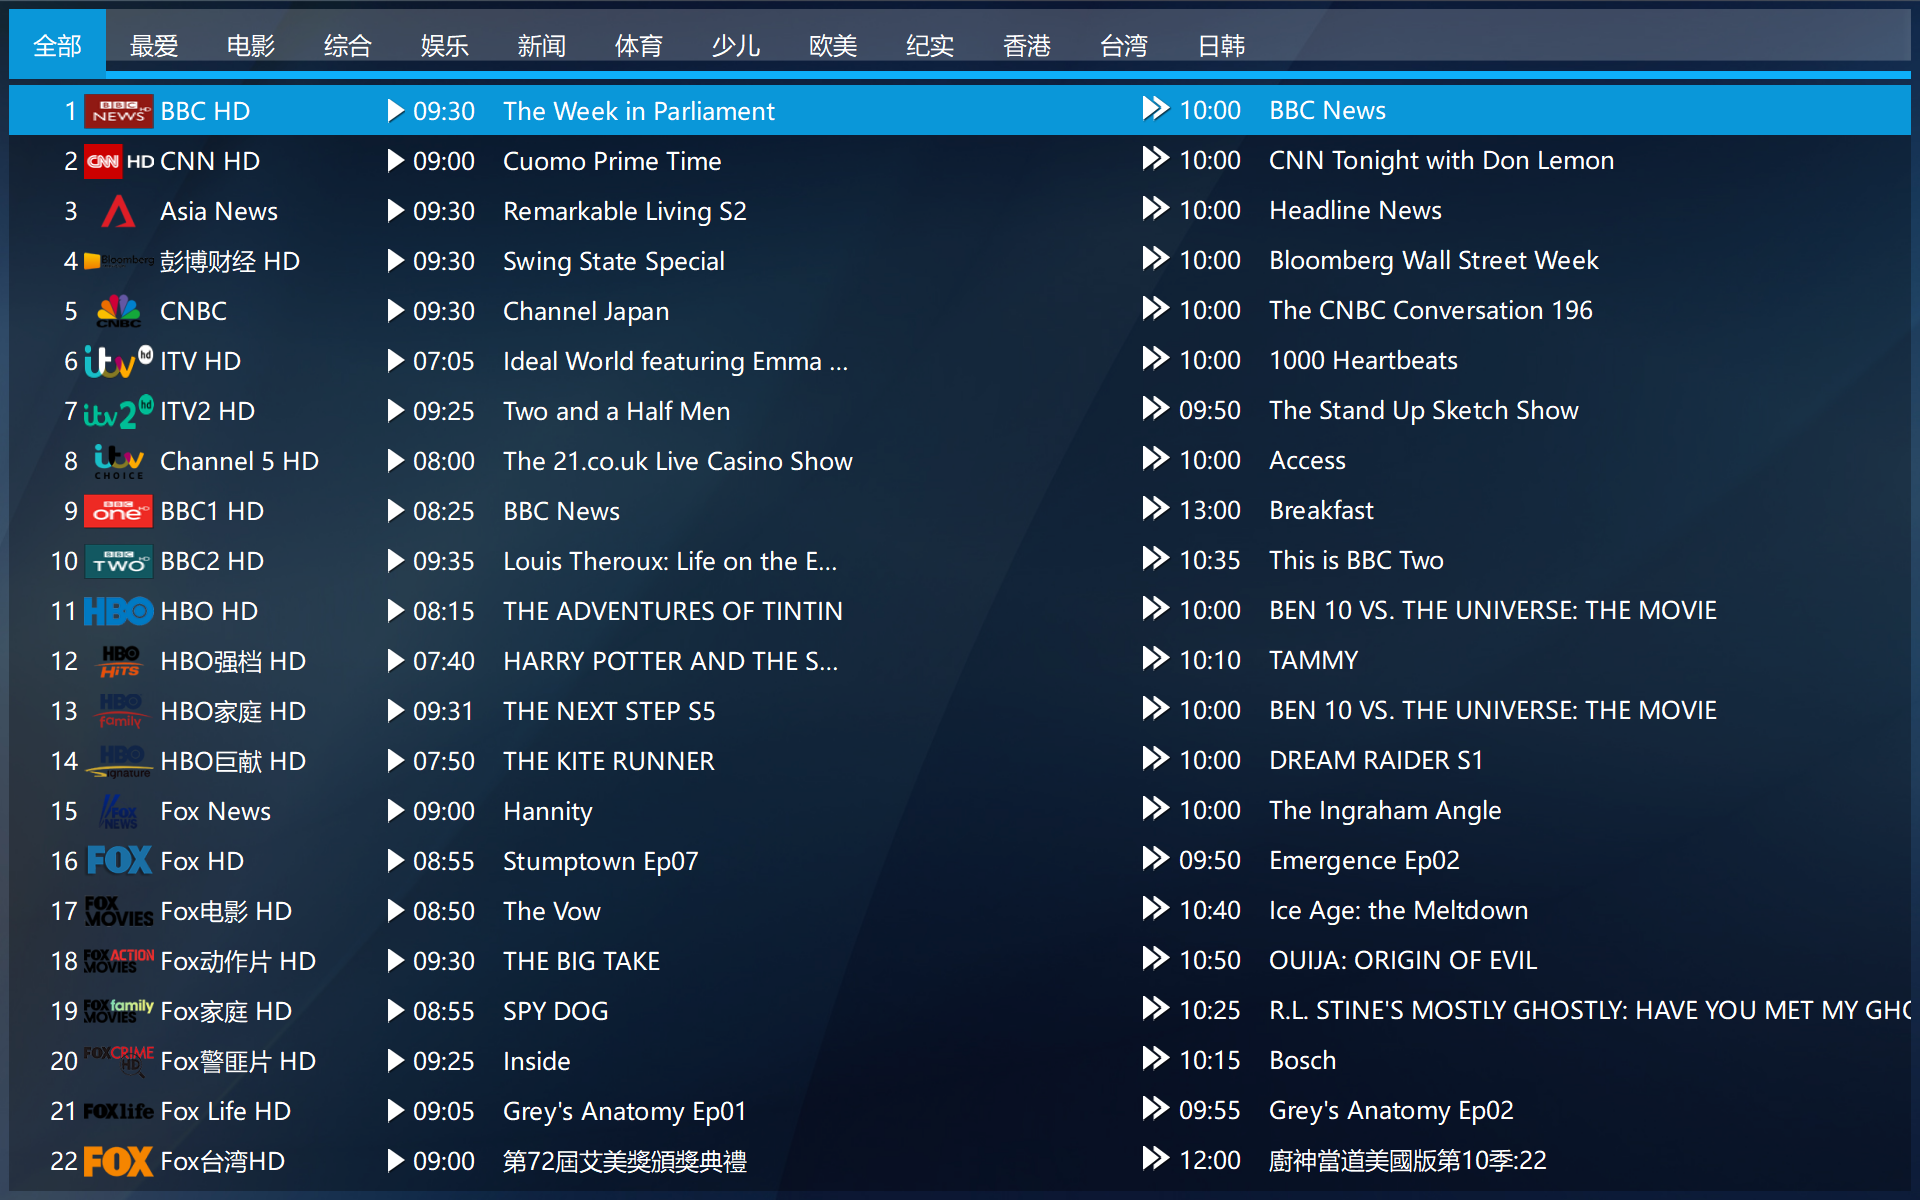Click the HBO Hits logo

pyautogui.click(x=118, y=661)
